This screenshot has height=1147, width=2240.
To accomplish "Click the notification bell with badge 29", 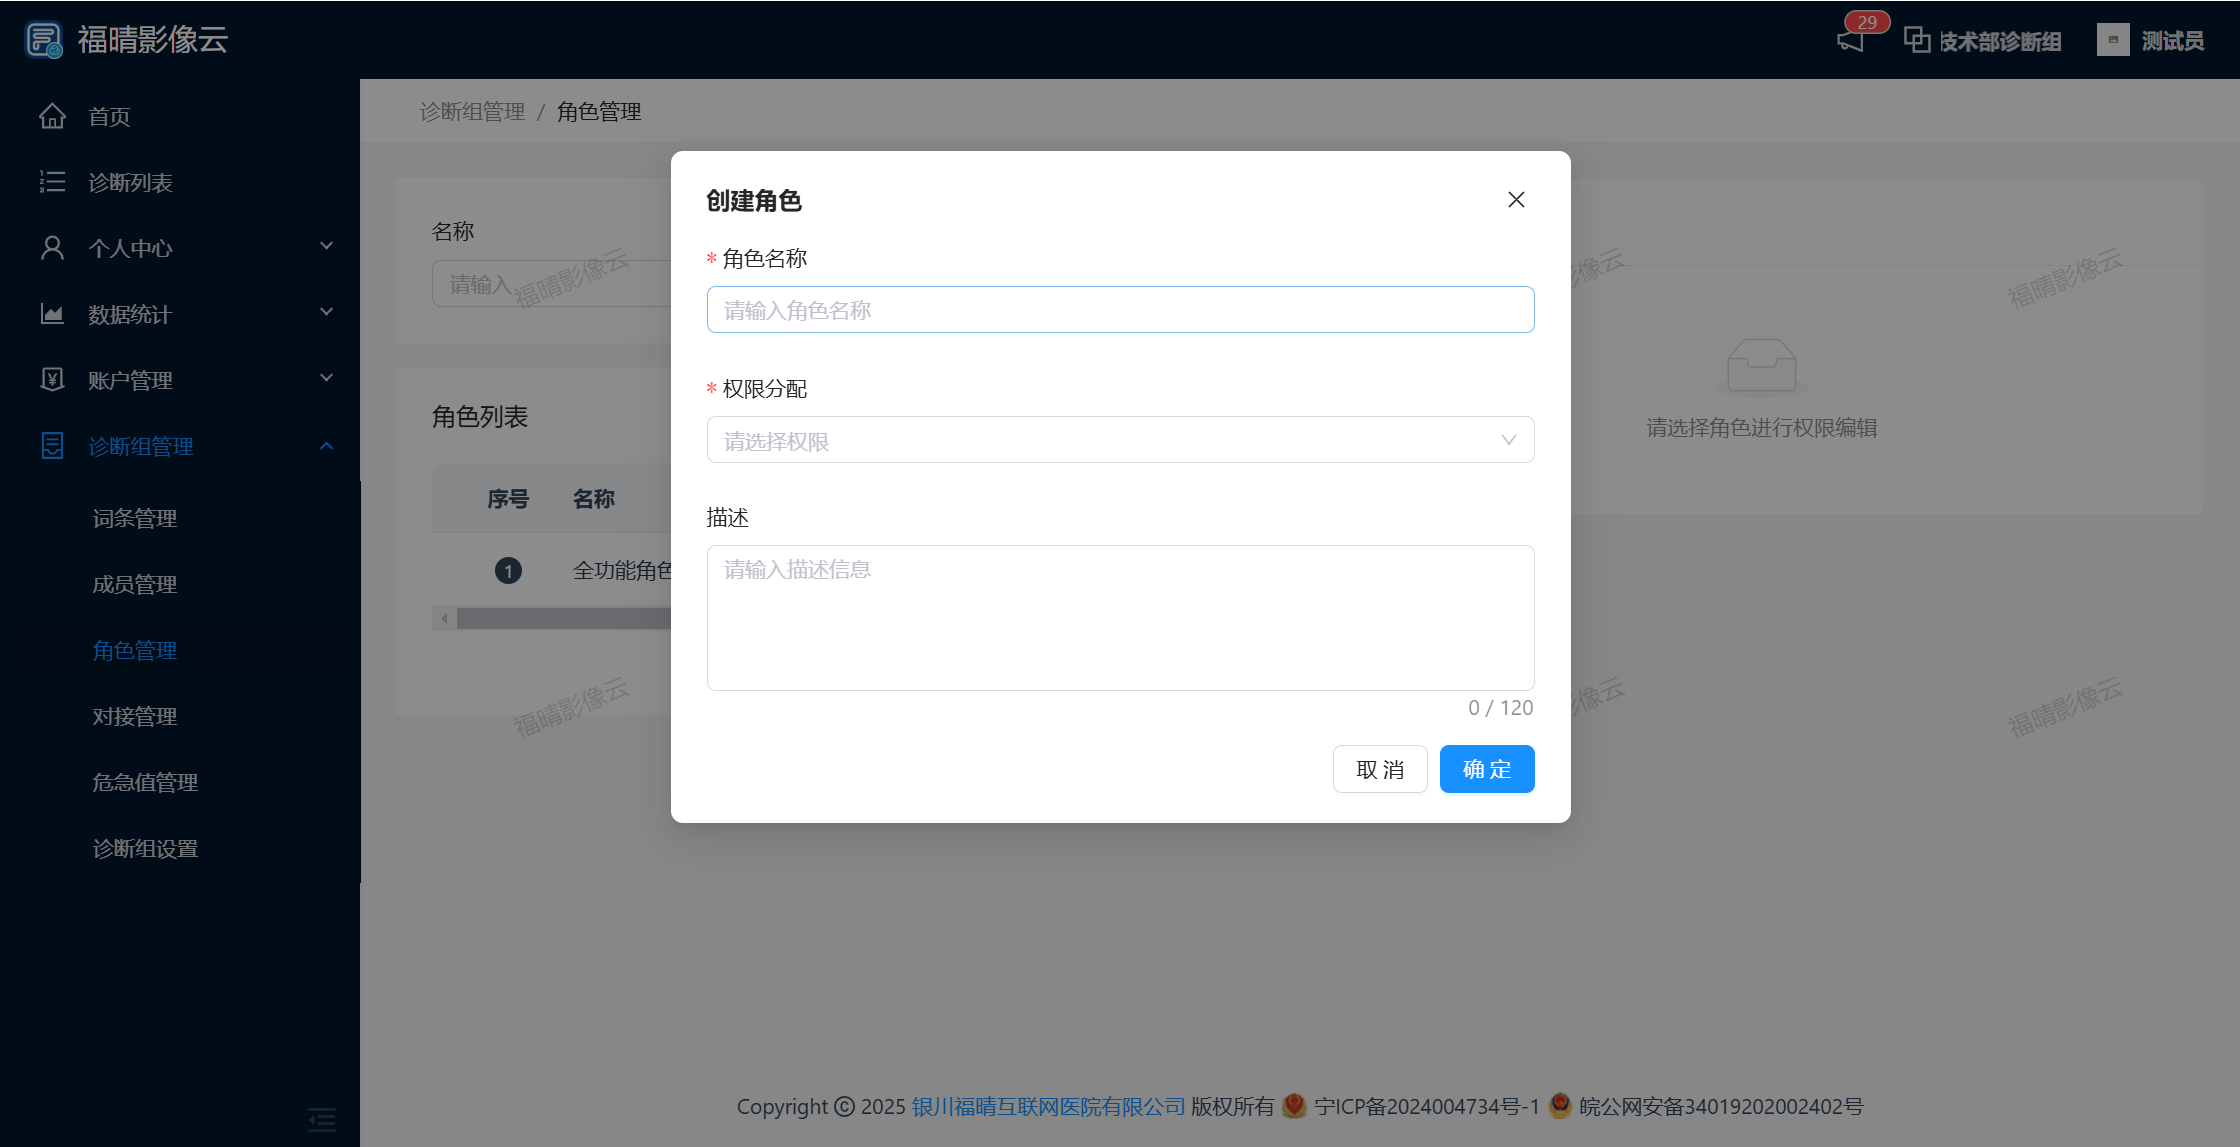I will pos(1851,40).
